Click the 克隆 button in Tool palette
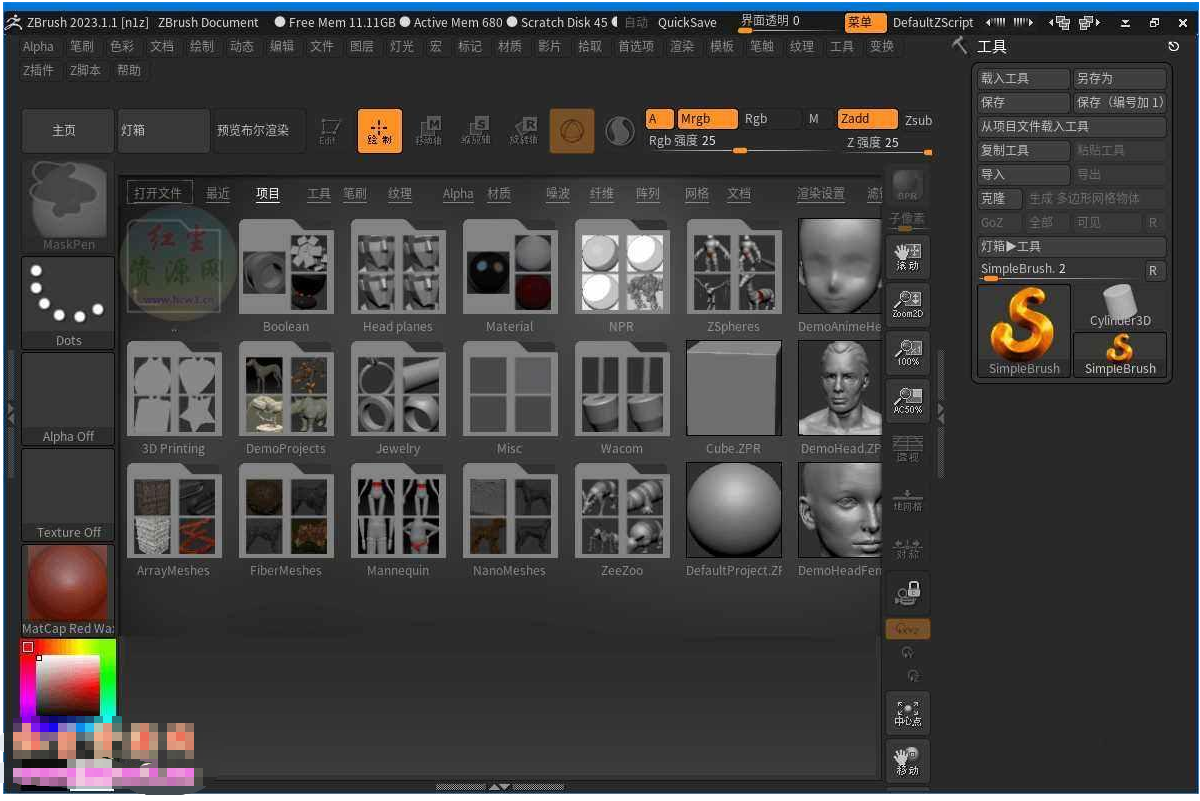The height and width of the screenshot is (801, 1200). pyautogui.click(x=998, y=198)
